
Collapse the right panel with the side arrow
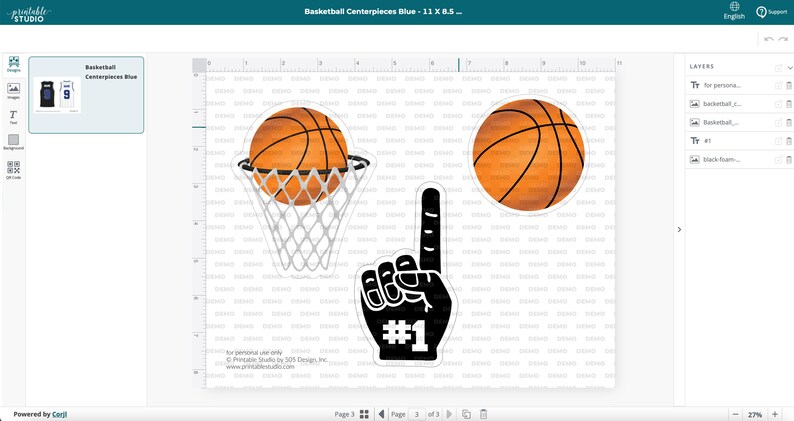pos(679,229)
